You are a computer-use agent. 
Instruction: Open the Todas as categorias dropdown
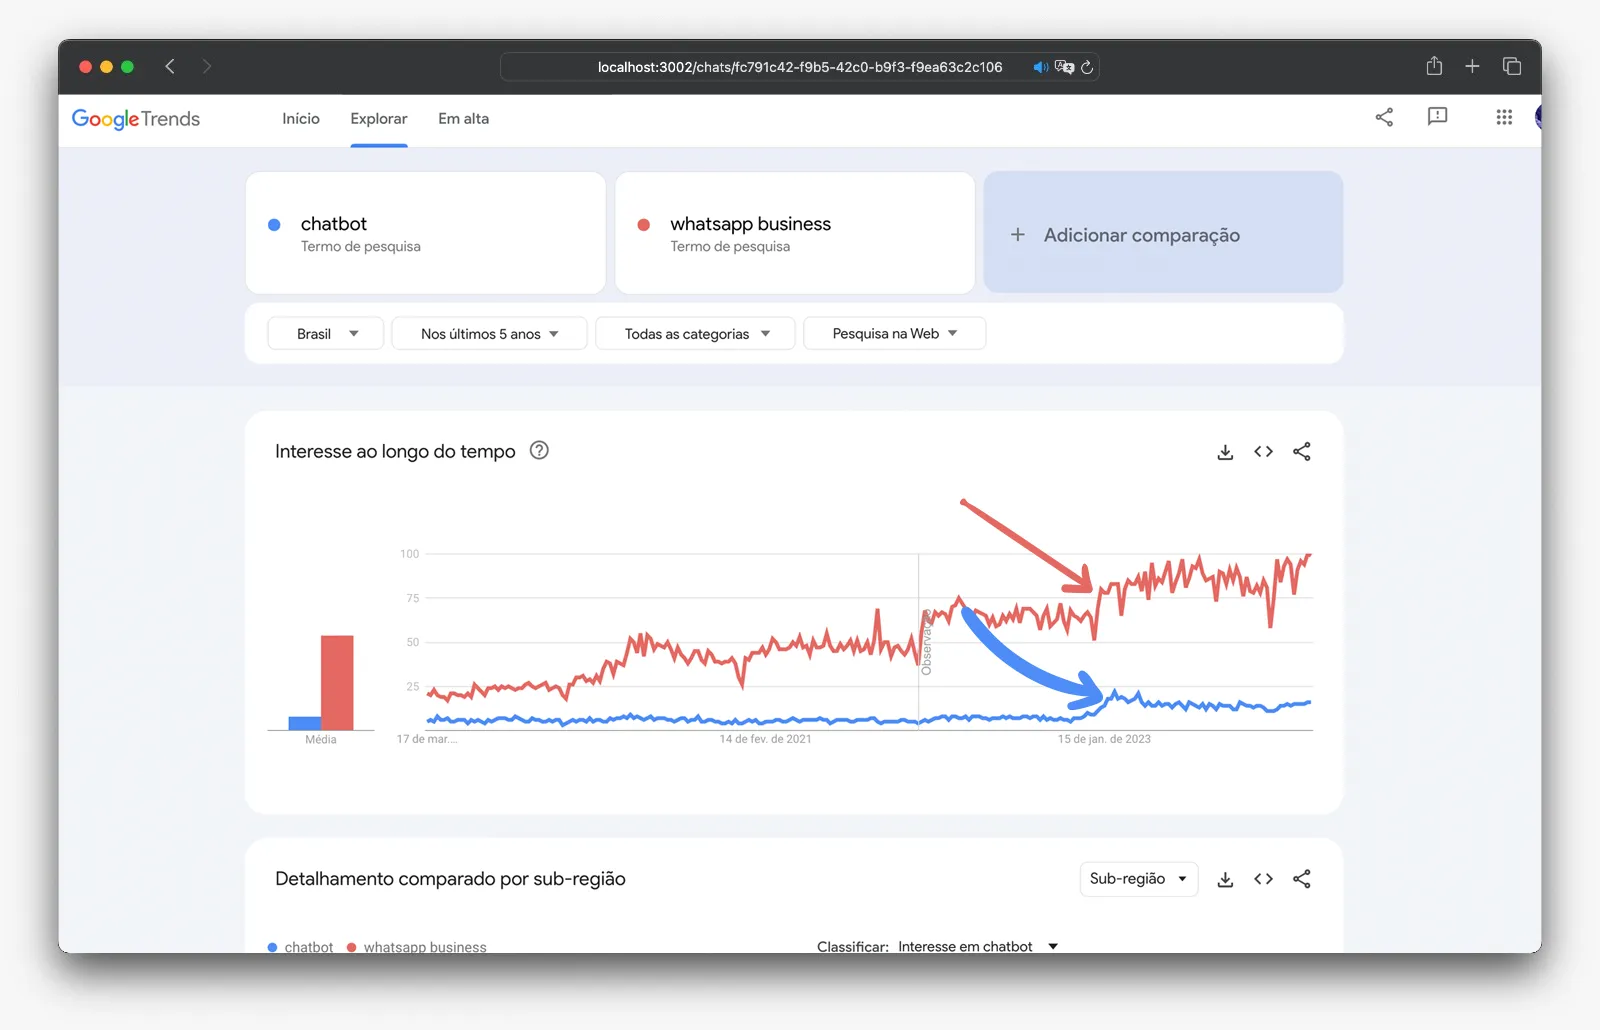coord(696,333)
